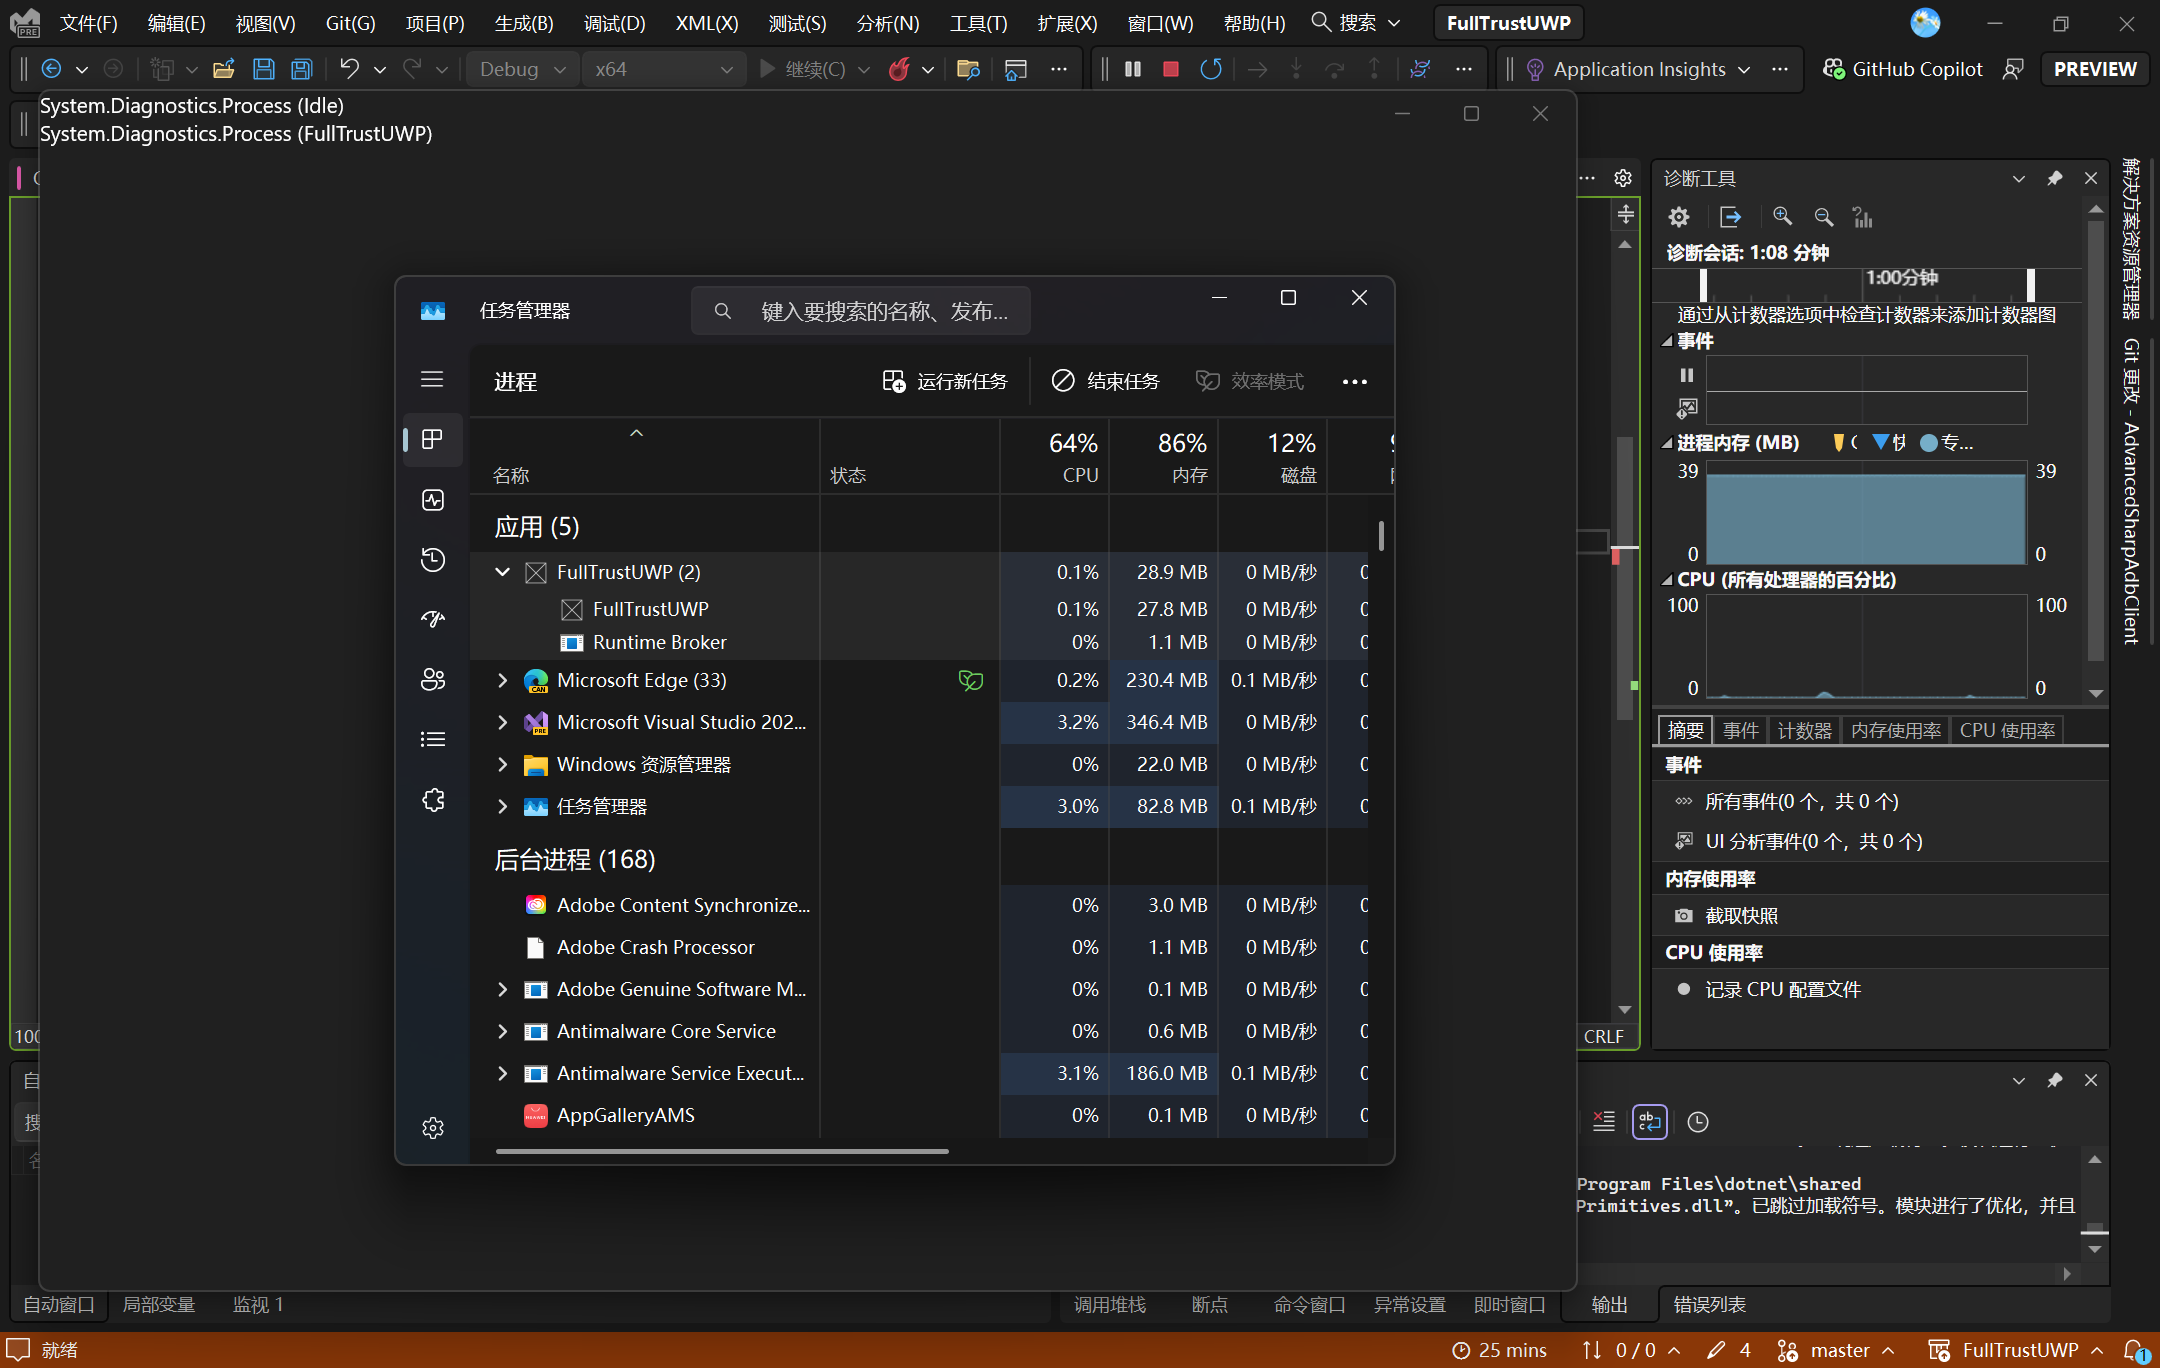This screenshot has height=1368, width=2160.
Task: Expand the Windows 资源管理器 process group
Action: (x=503, y=764)
